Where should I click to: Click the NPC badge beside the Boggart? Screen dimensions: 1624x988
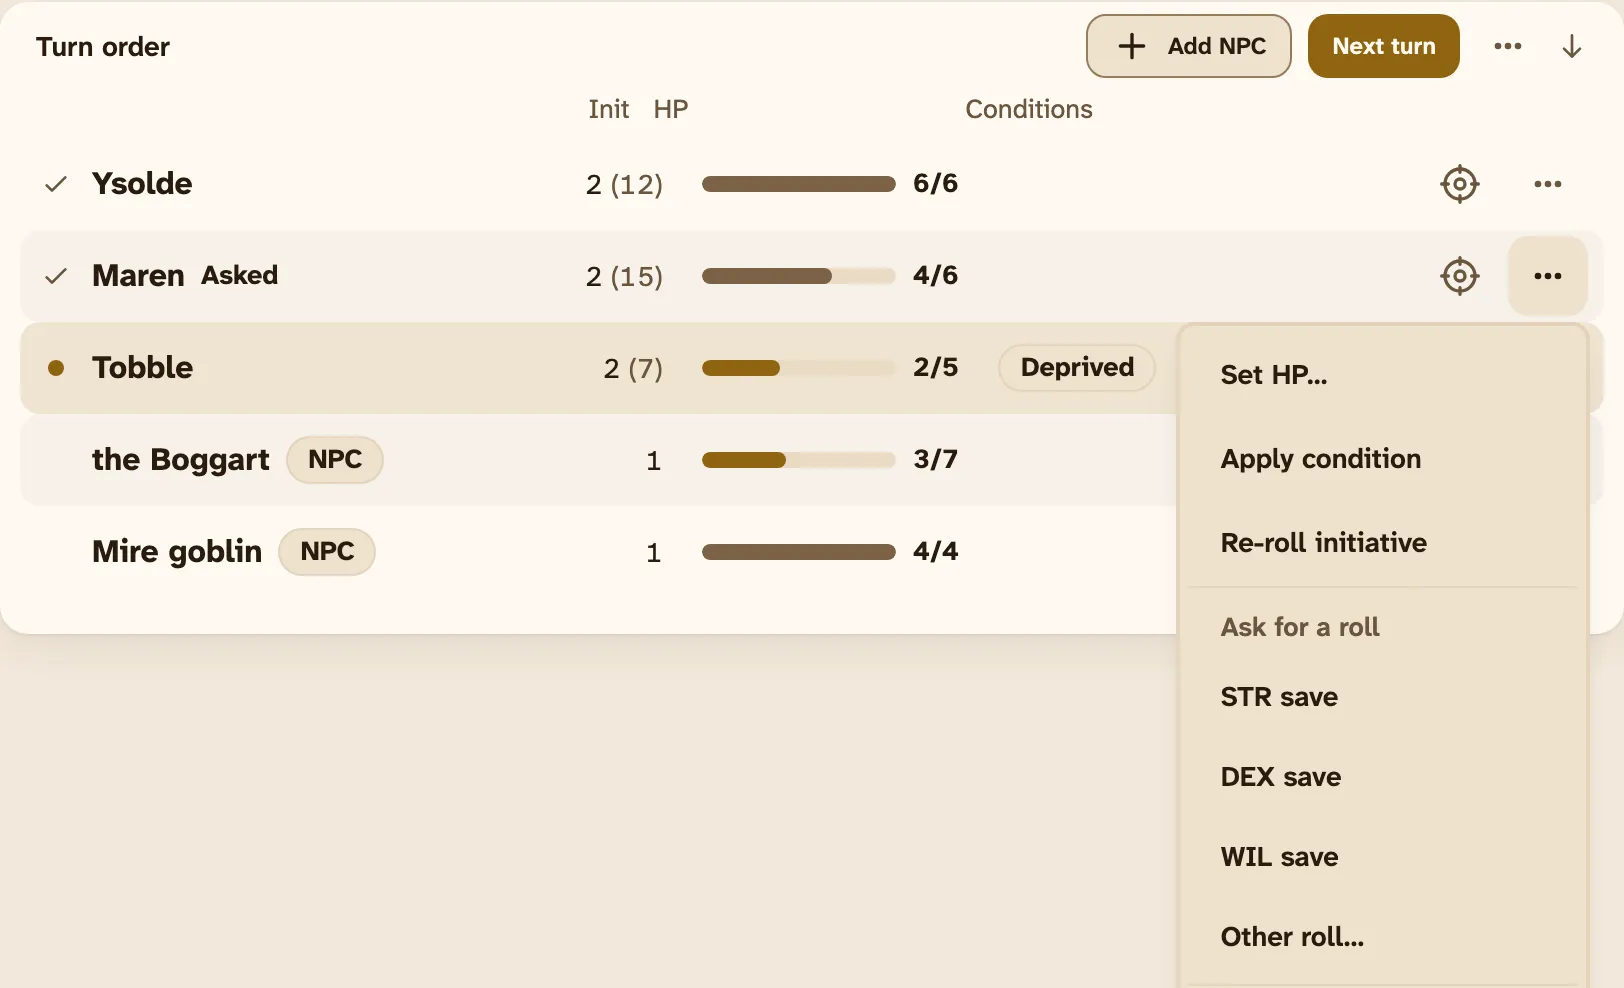(x=335, y=460)
